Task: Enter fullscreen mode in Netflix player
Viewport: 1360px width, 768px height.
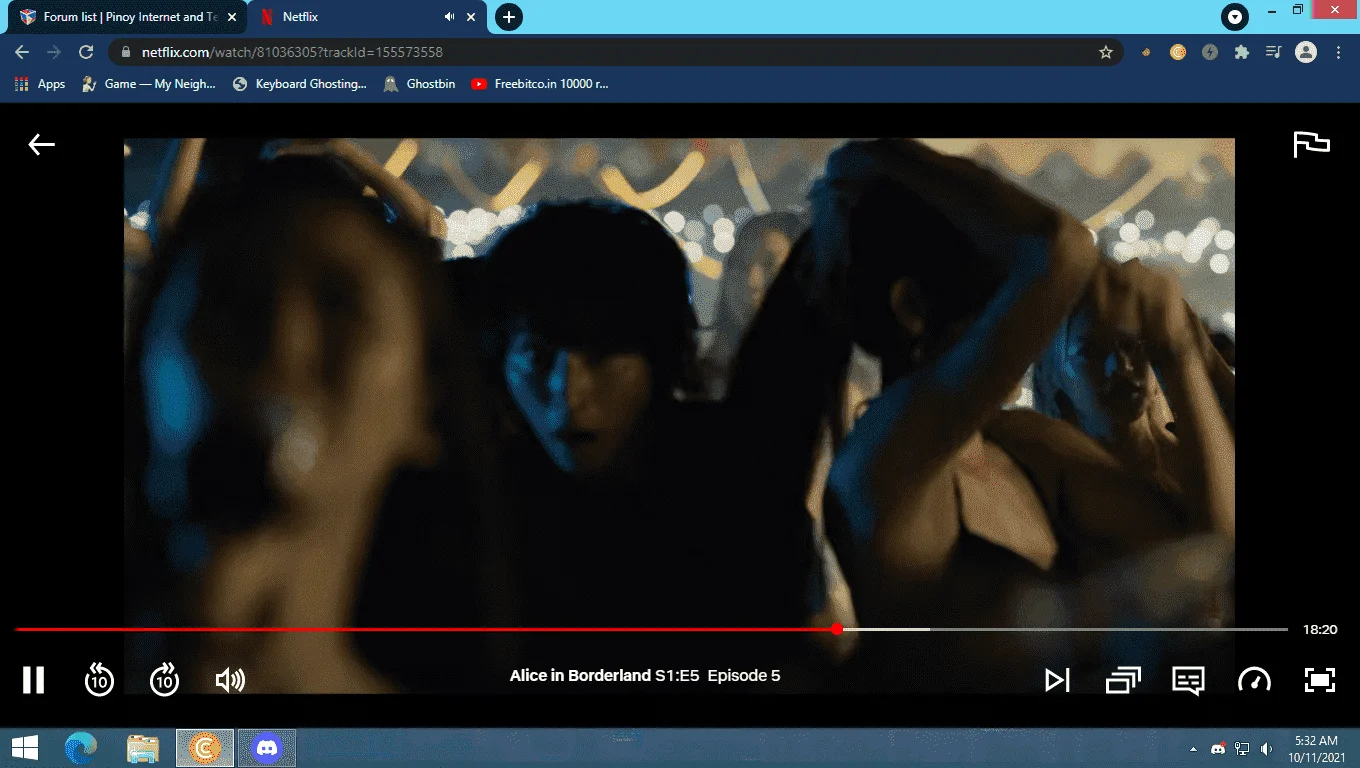Action: tap(1320, 680)
